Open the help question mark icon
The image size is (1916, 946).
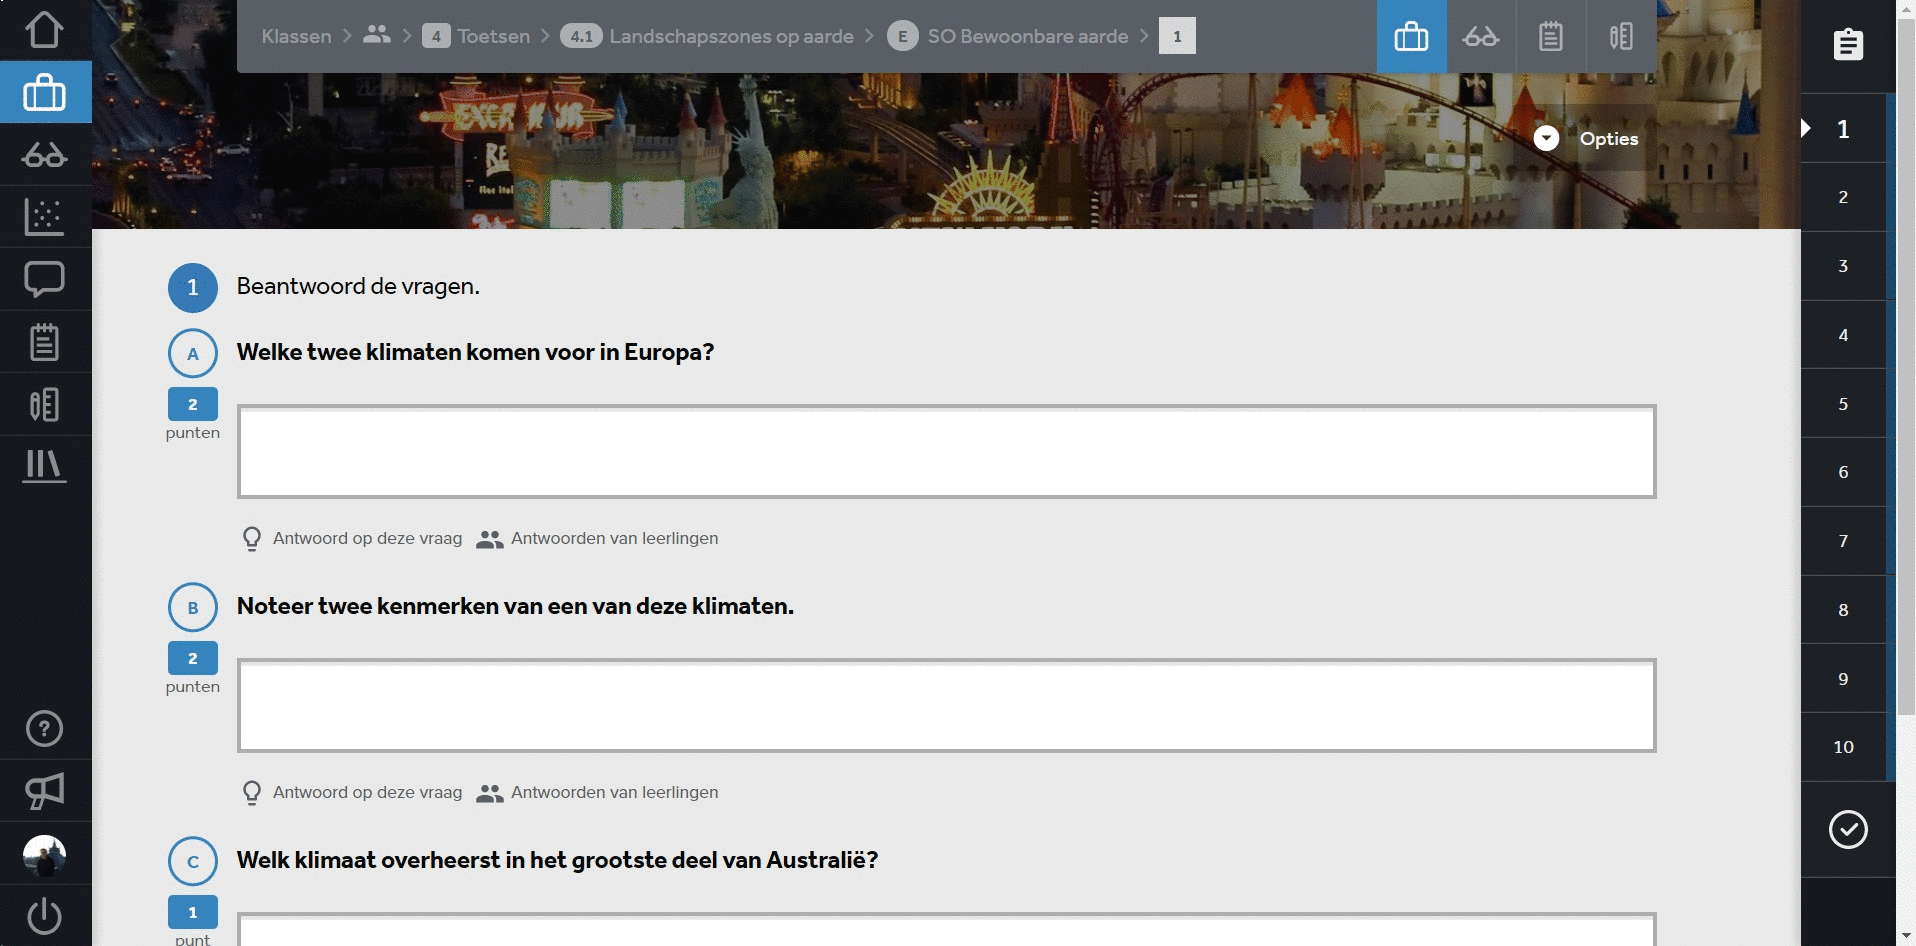tap(45, 729)
